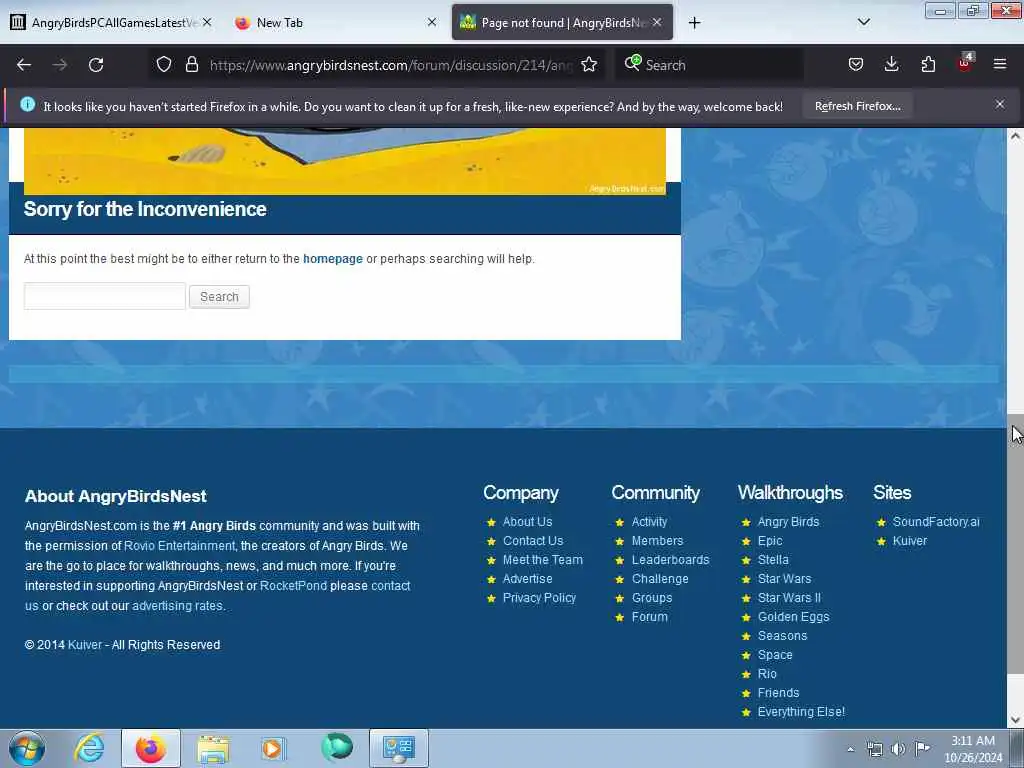The height and width of the screenshot is (768, 1024).
Task: Select Page not found AngryBirdsNest tab
Action: tap(562, 23)
